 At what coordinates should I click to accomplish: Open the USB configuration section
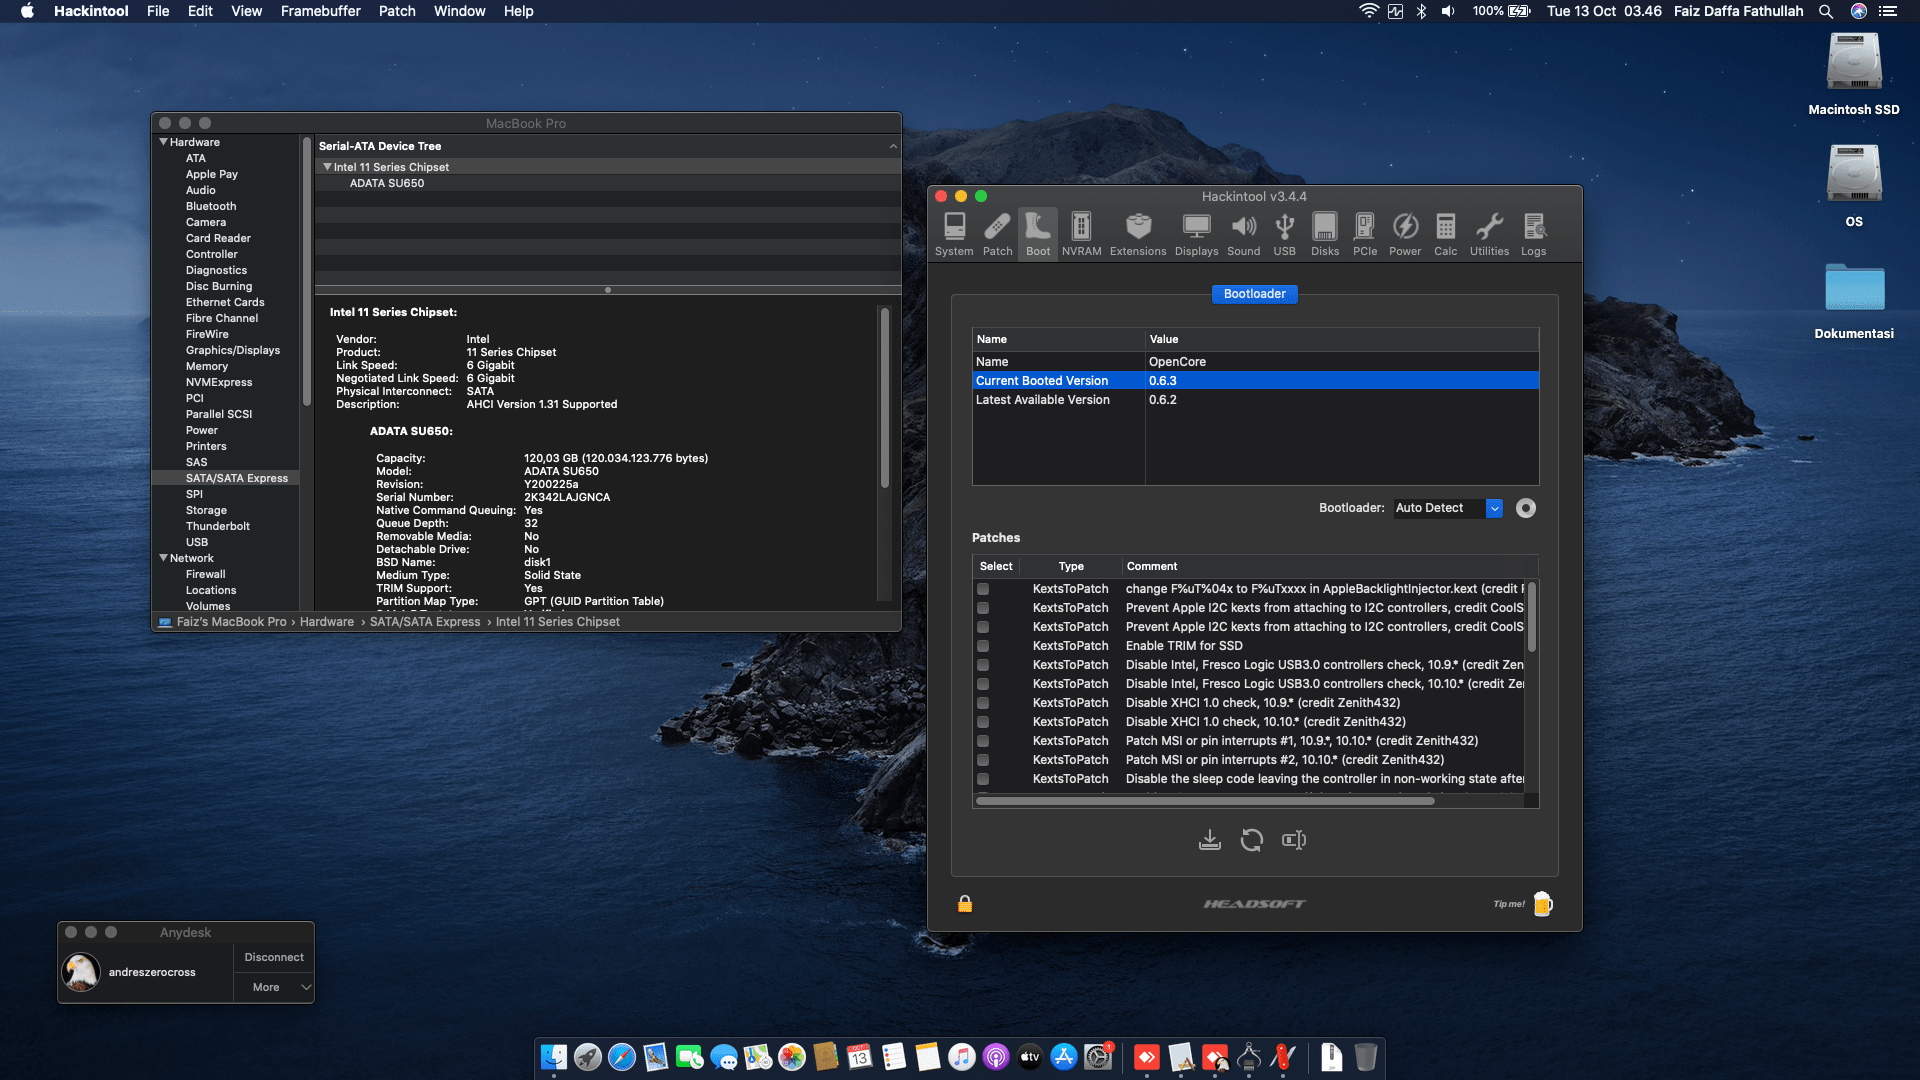[1284, 232]
